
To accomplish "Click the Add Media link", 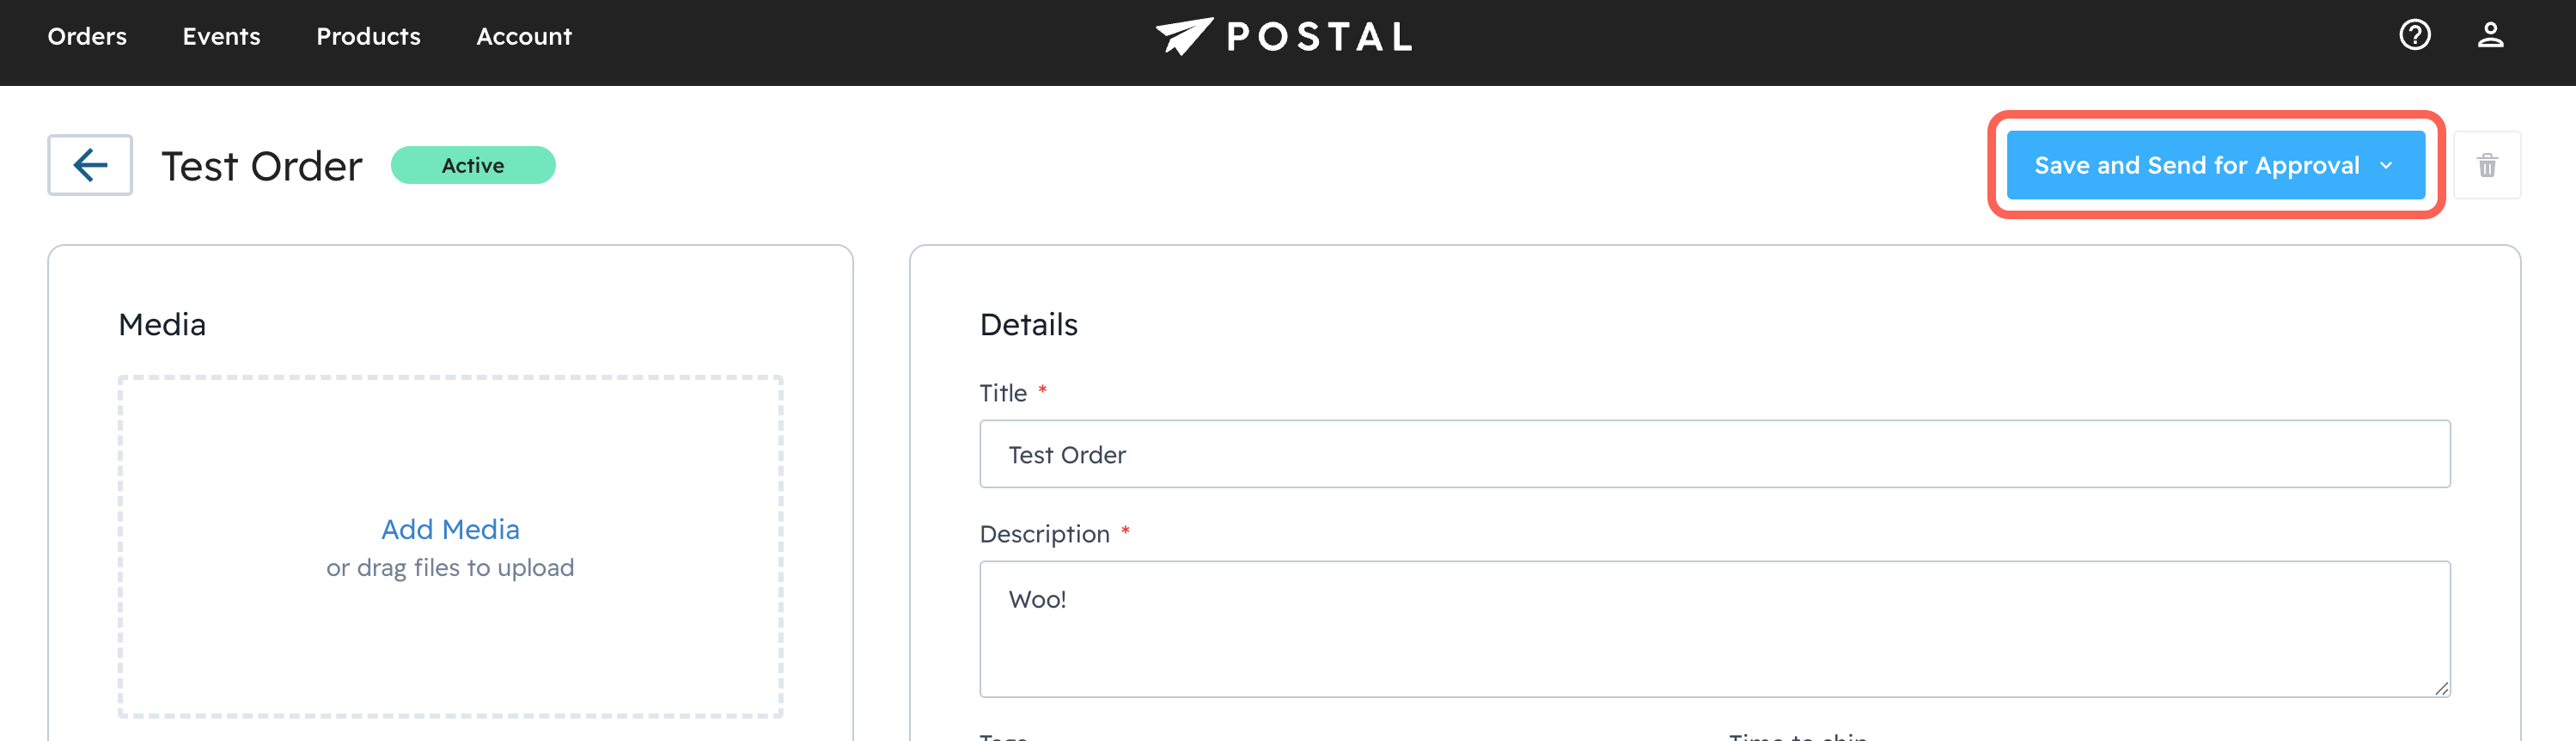I will click(x=450, y=529).
